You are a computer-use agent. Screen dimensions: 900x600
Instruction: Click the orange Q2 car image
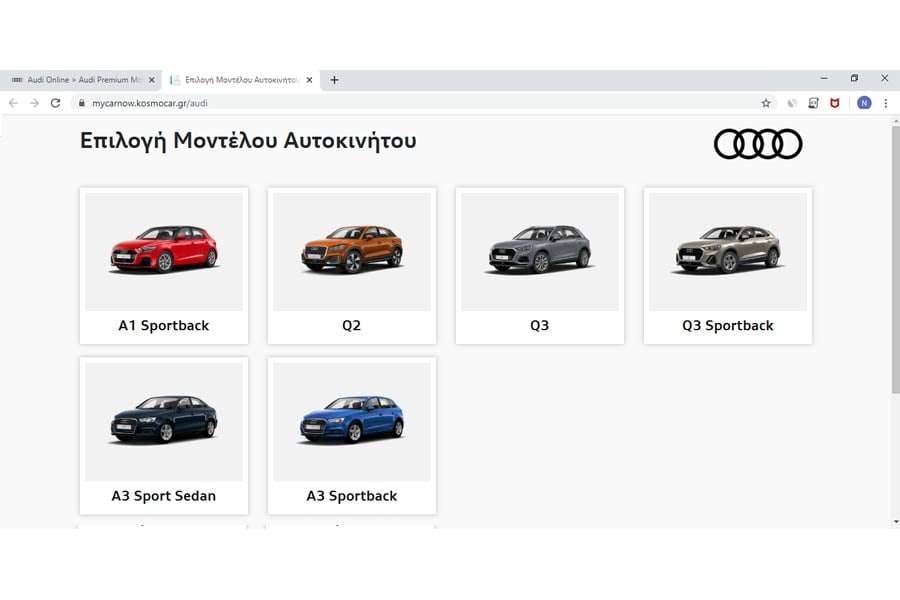352,248
